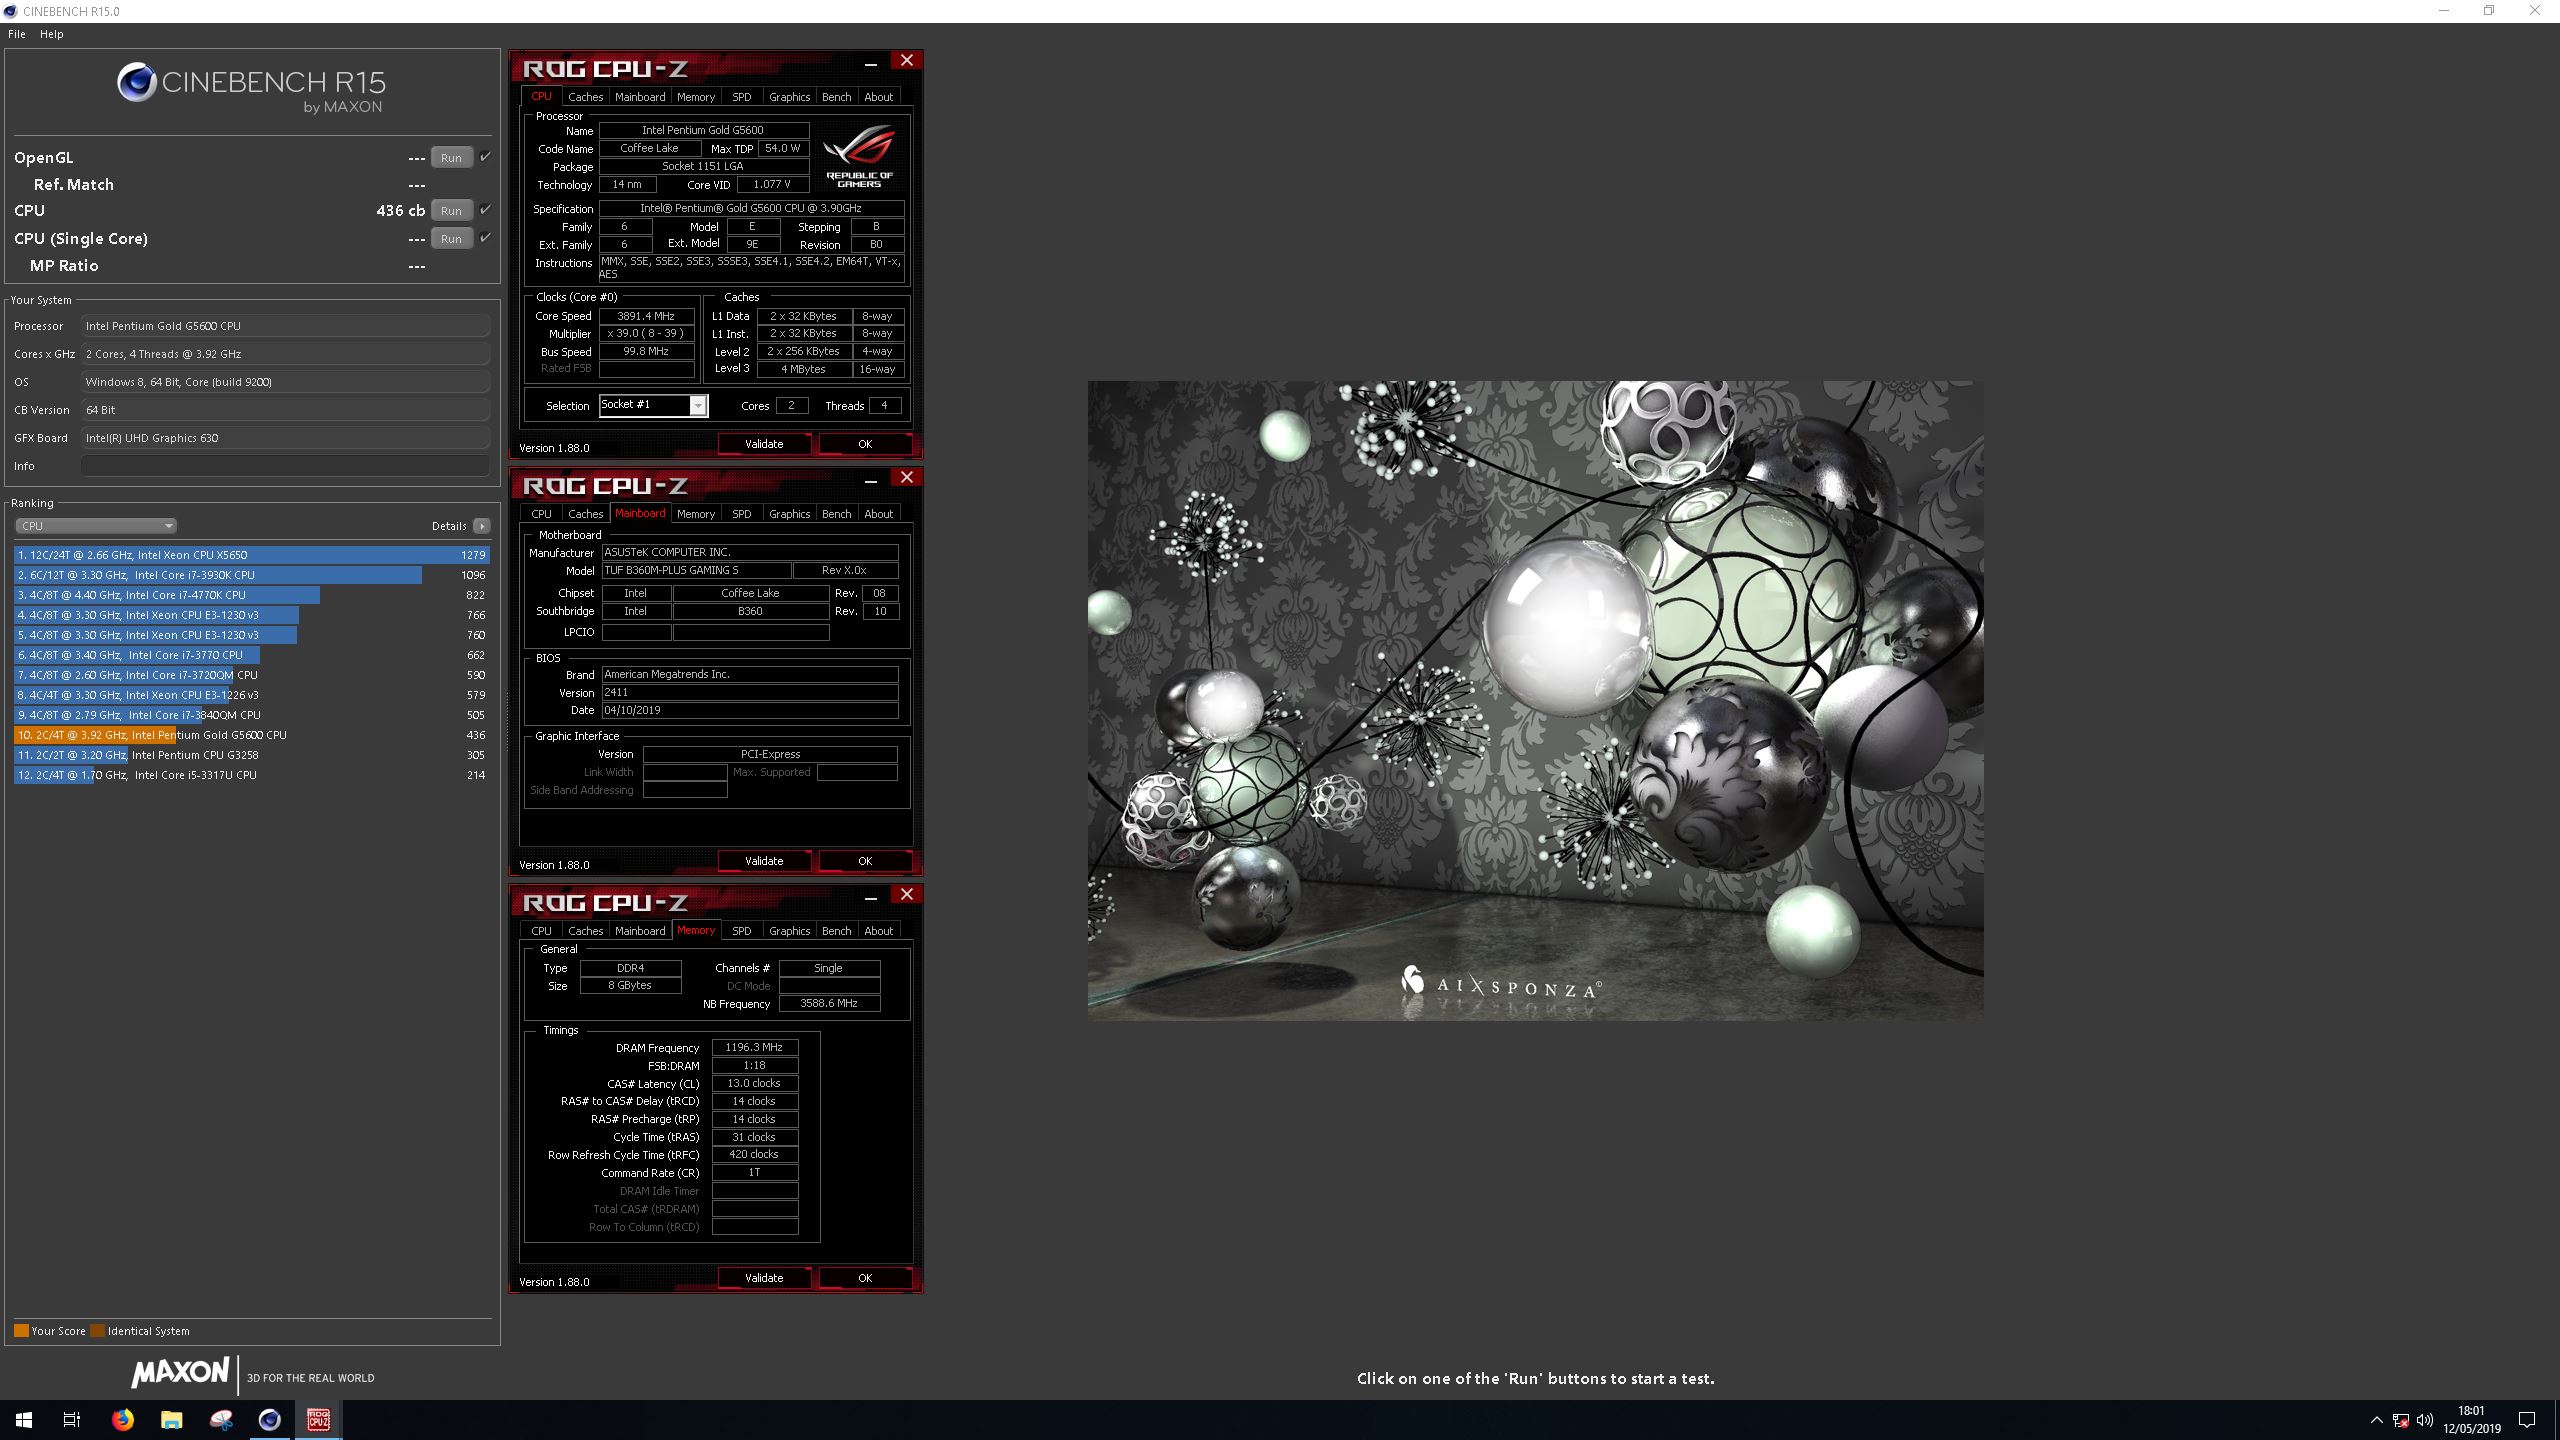The image size is (2560, 1440).
Task: Show hidden tray icons chevron
Action: click(x=2376, y=1420)
